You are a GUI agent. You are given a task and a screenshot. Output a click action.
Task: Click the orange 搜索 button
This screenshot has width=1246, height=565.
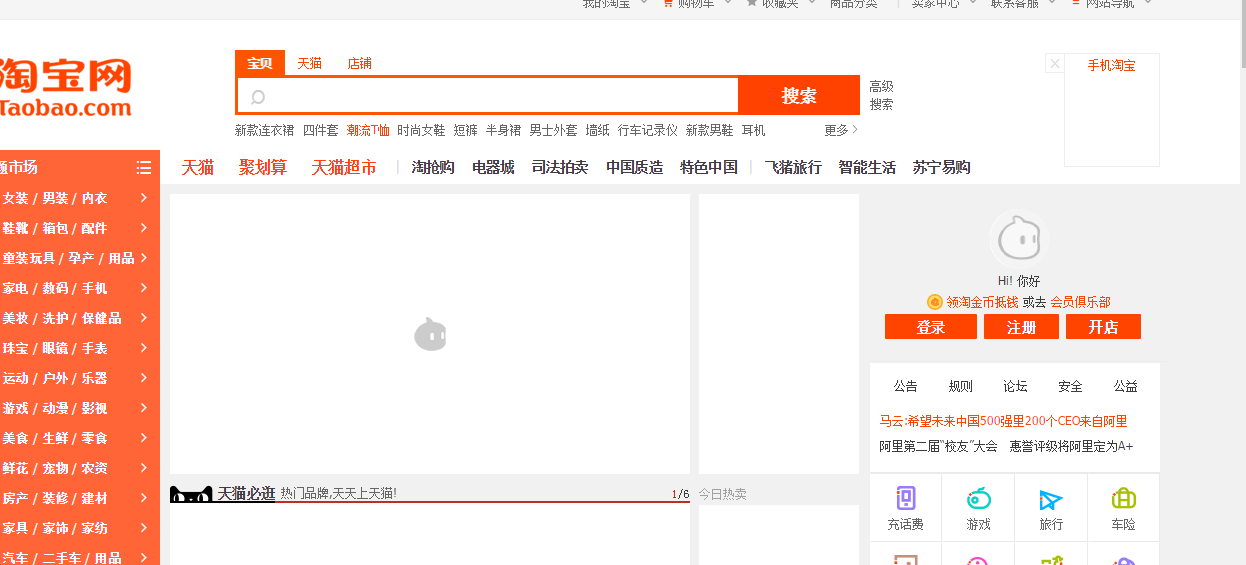tap(799, 96)
